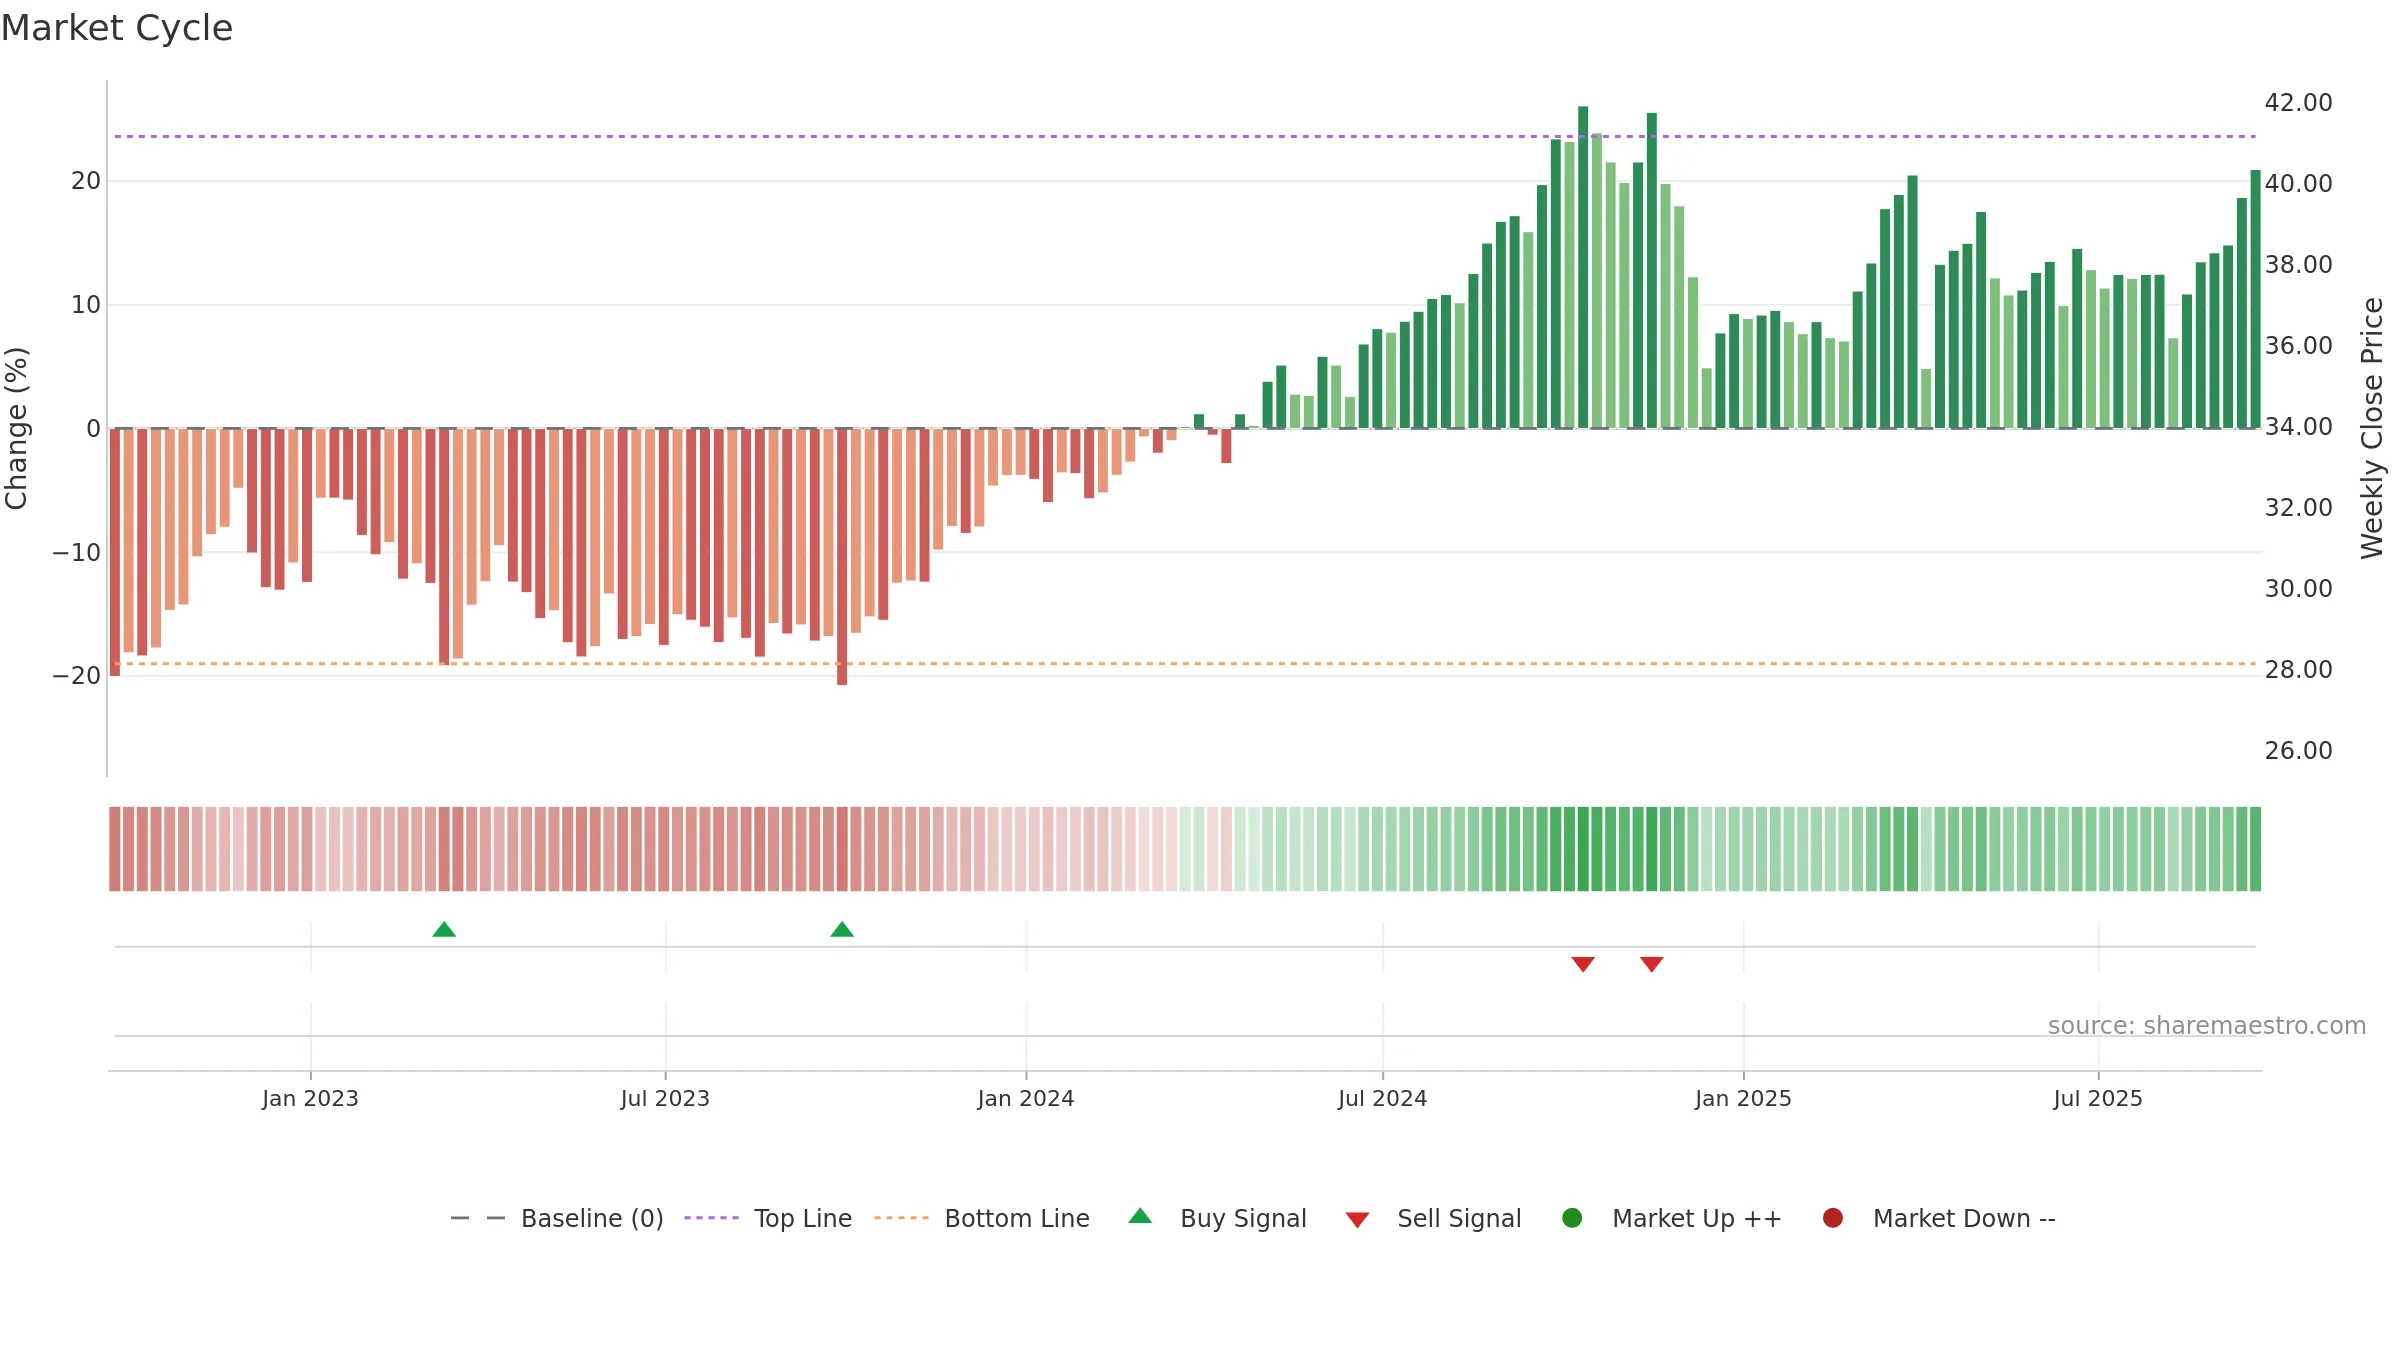Click the 10 change axis label
The image size is (2400, 1350).
pos(86,305)
